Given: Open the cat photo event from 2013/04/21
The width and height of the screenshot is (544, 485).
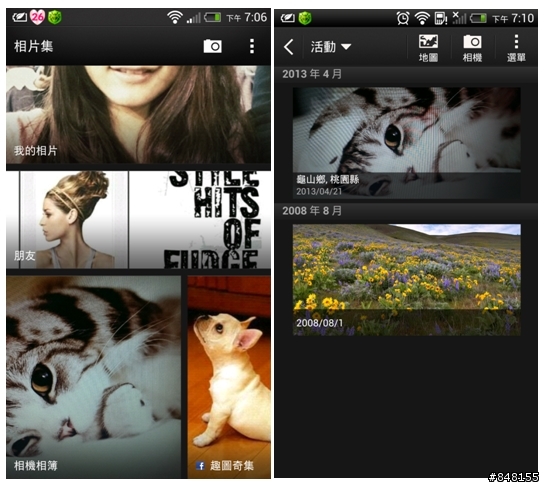Looking at the screenshot, I should (x=407, y=143).
